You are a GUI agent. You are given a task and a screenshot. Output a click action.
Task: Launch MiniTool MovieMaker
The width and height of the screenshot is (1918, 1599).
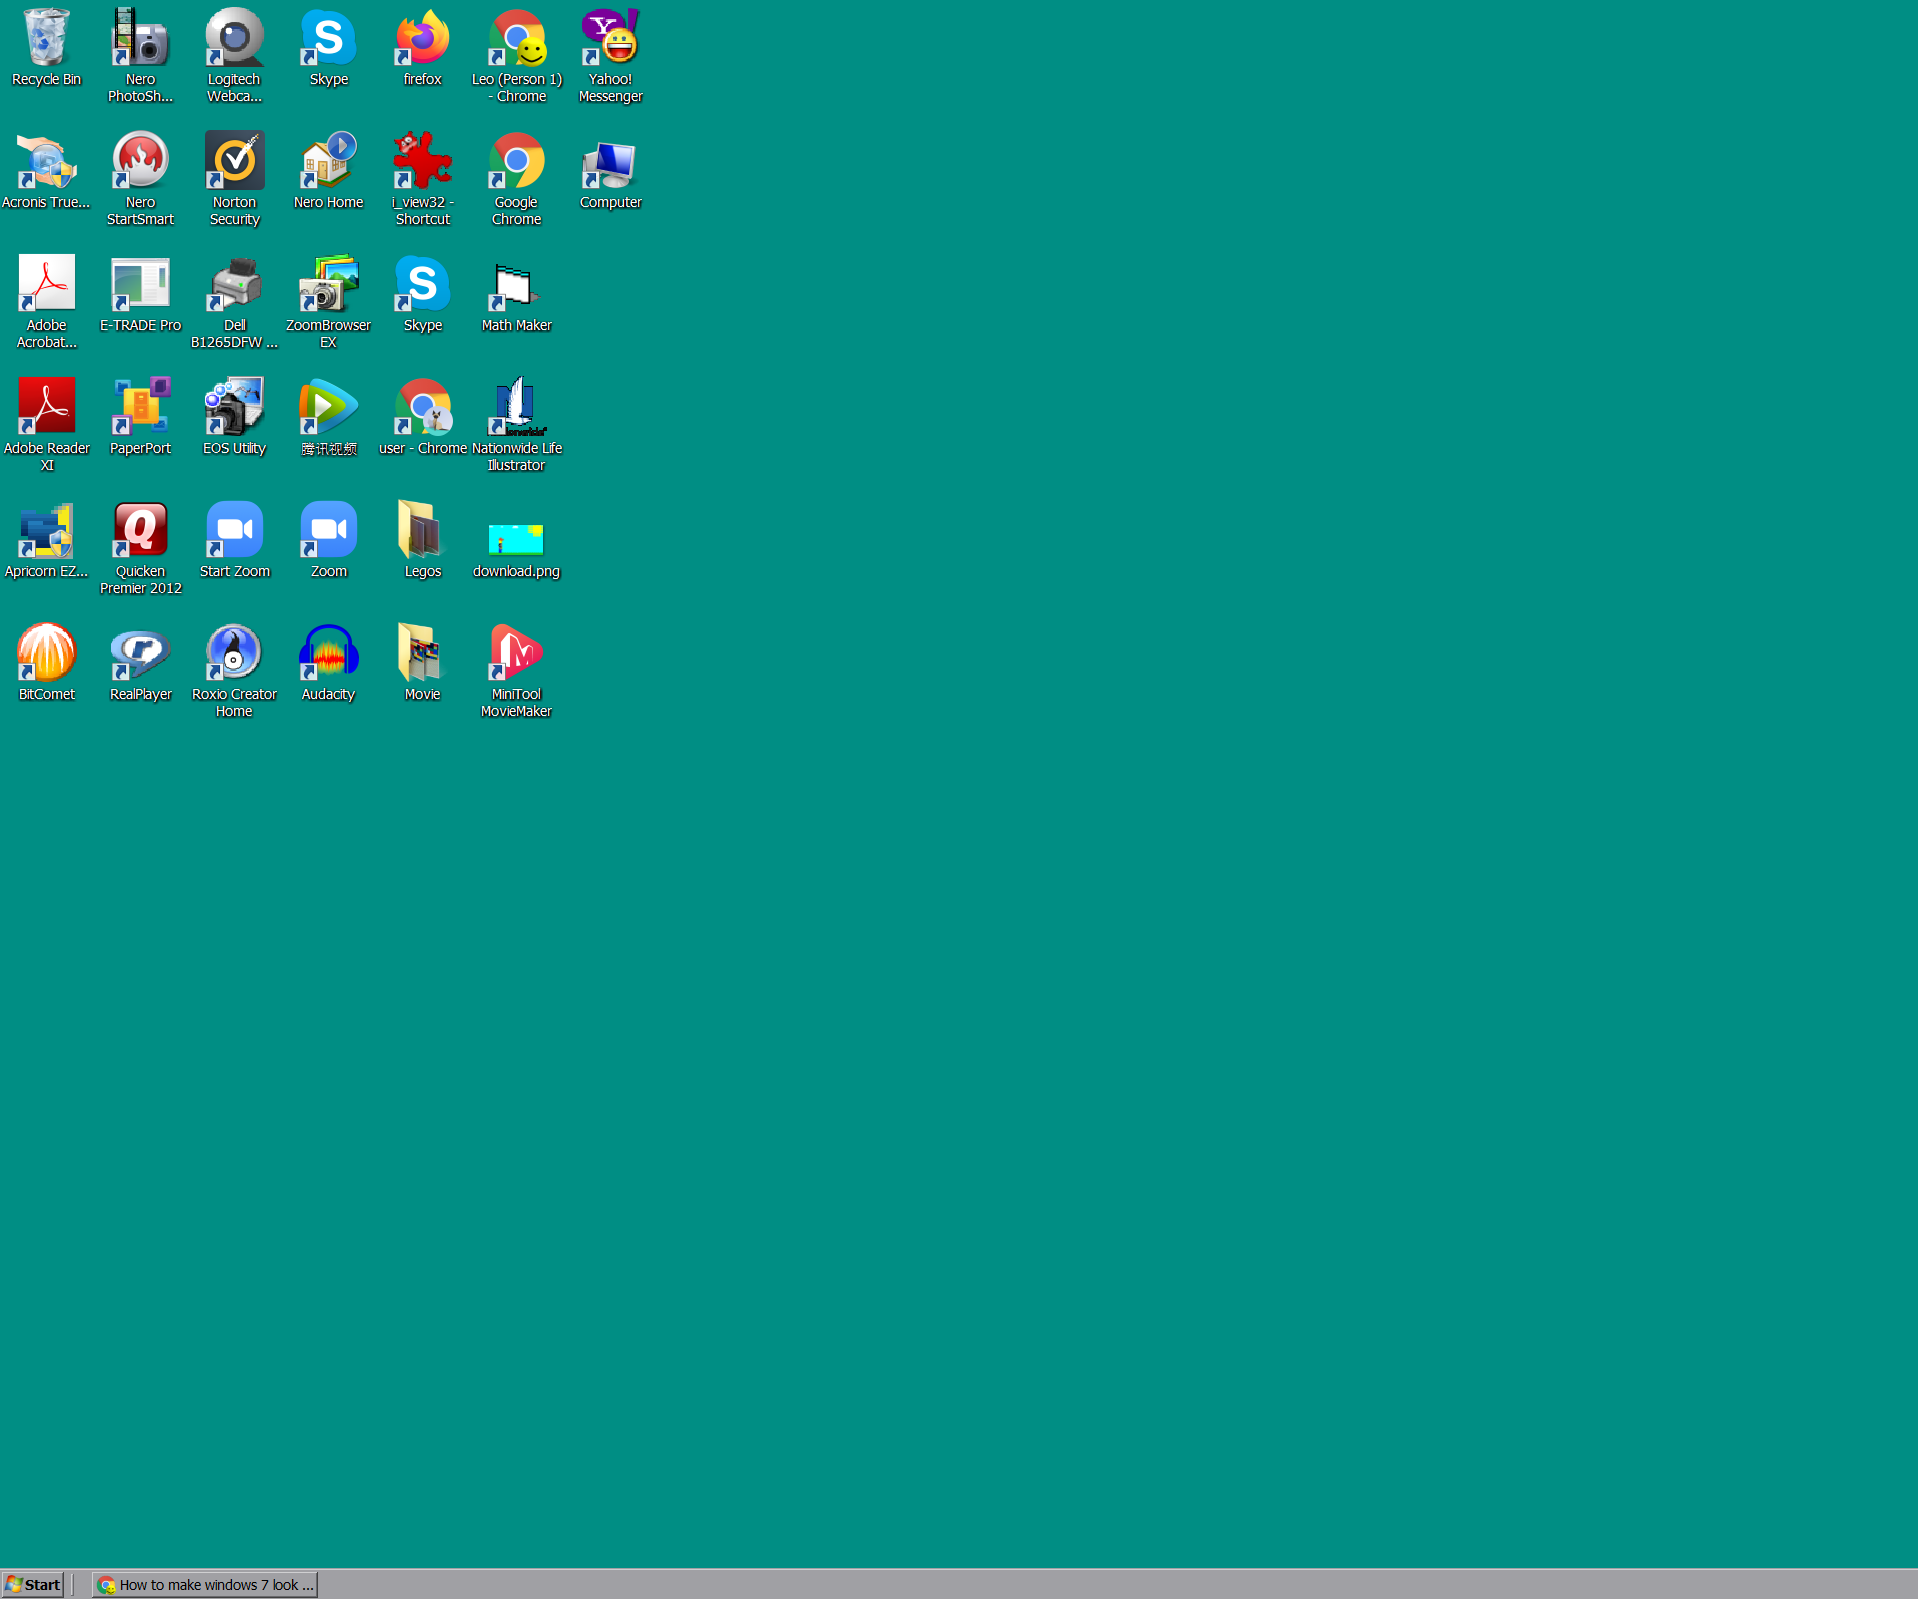[516, 652]
